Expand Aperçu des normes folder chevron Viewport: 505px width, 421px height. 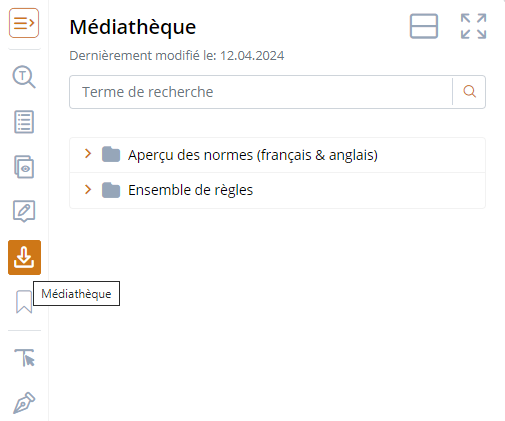[88, 154]
